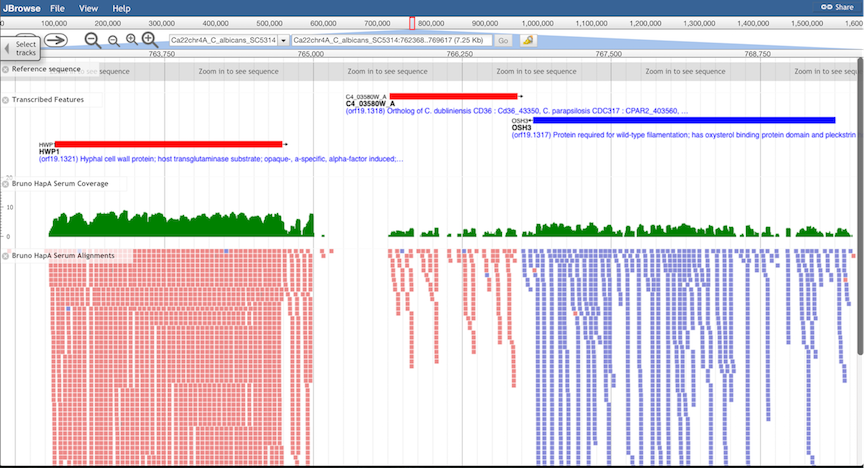Pan right with the arrow button
This screenshot has width=864, height=468.
(x=56, y=40)
